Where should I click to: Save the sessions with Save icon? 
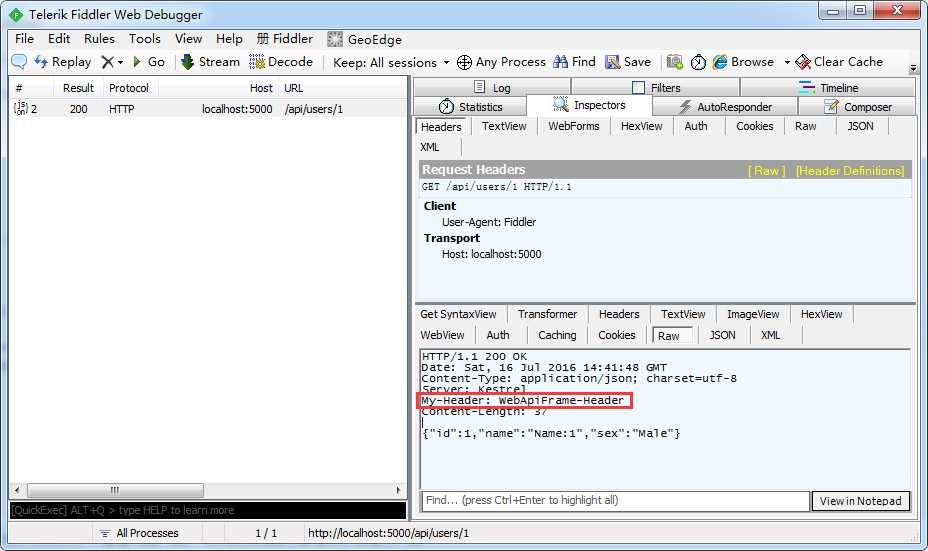click(628, 62)
